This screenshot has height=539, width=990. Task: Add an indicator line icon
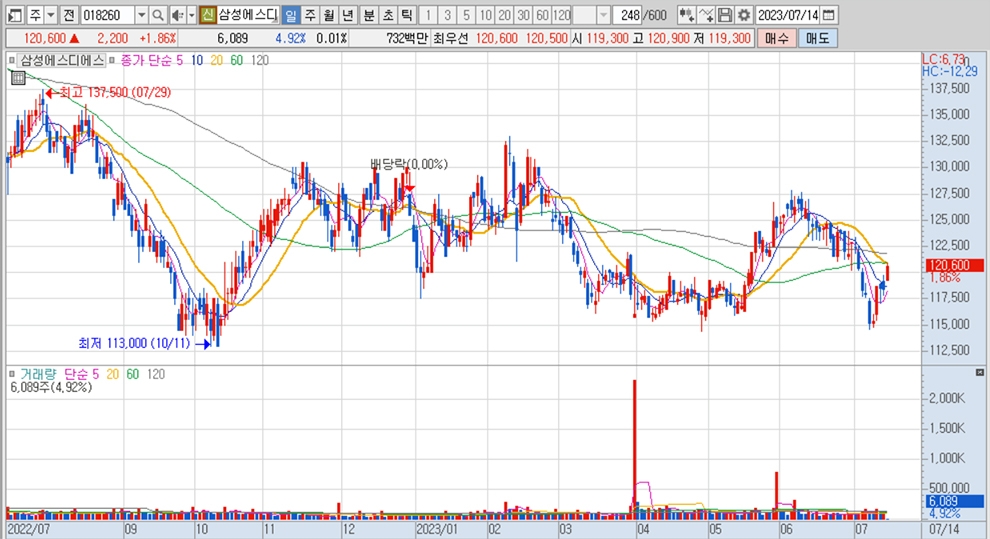707,15
